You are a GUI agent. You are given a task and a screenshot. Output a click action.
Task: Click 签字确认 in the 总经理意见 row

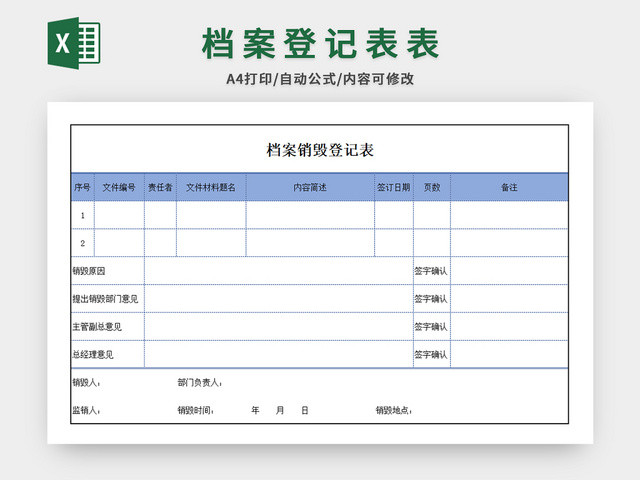[x=431, y=355]
